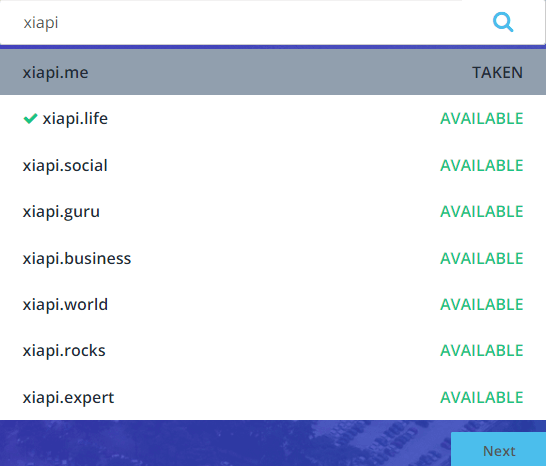Click AVAILABLE status next to xiapi.guru
Screen dimensions: 546x466
pyautogui.click(x=482, y=211)
